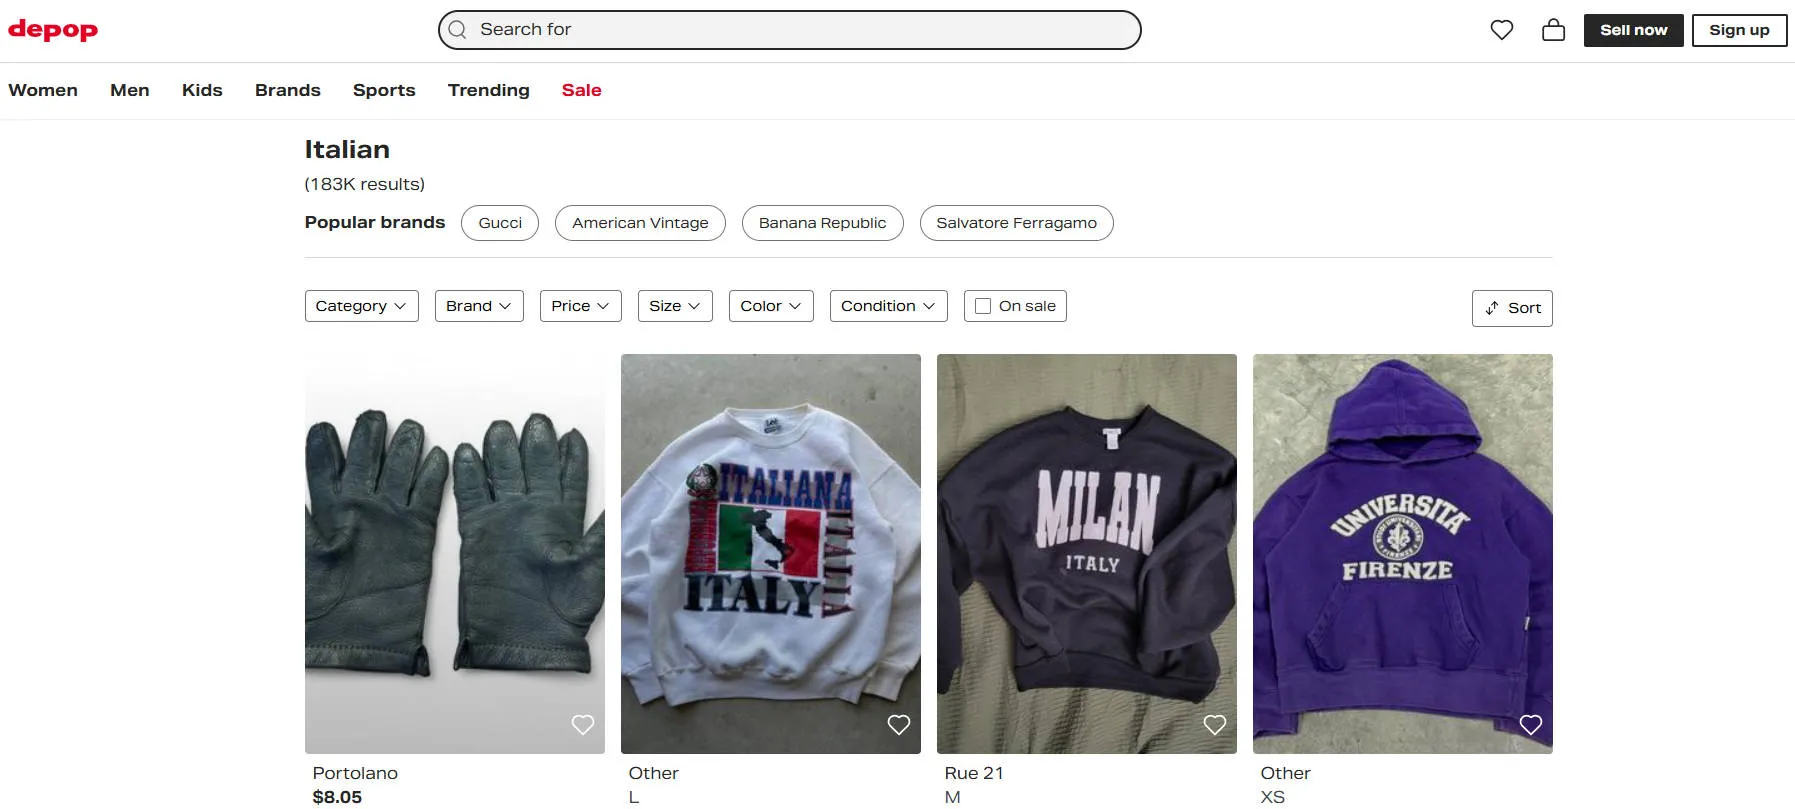
Task: Heart the purple Firenze hoodie
Action: pos(1531,725)
